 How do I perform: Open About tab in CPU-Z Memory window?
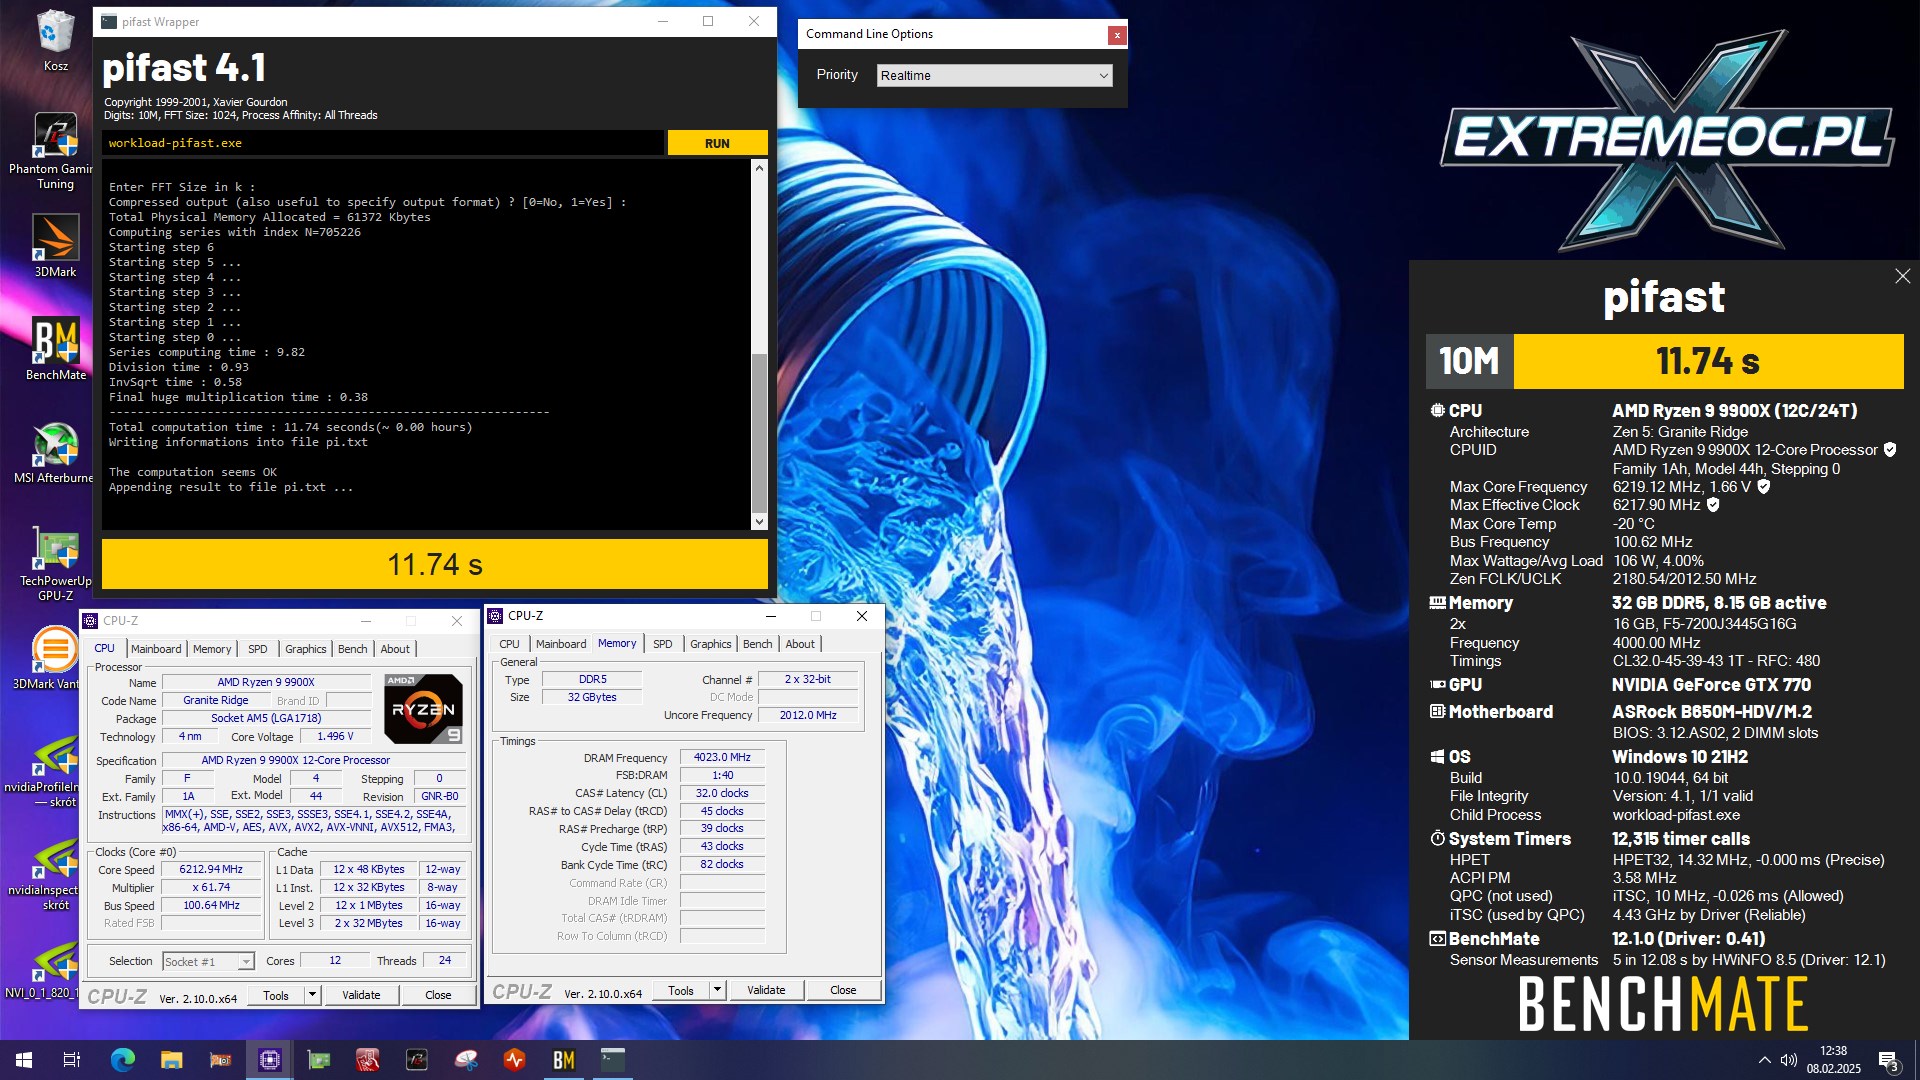800,644
